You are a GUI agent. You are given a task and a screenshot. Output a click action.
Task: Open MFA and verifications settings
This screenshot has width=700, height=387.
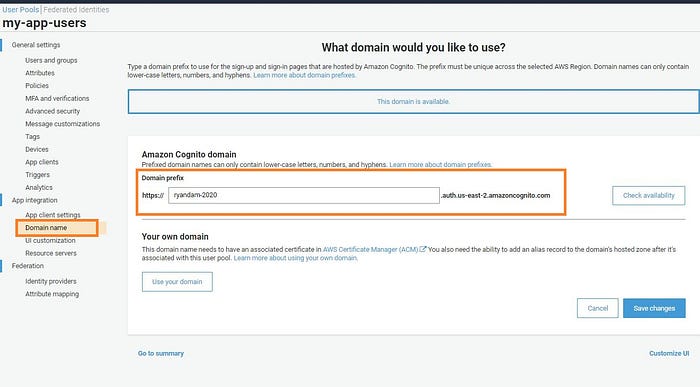pyautogui.click(x=57, y=98)
